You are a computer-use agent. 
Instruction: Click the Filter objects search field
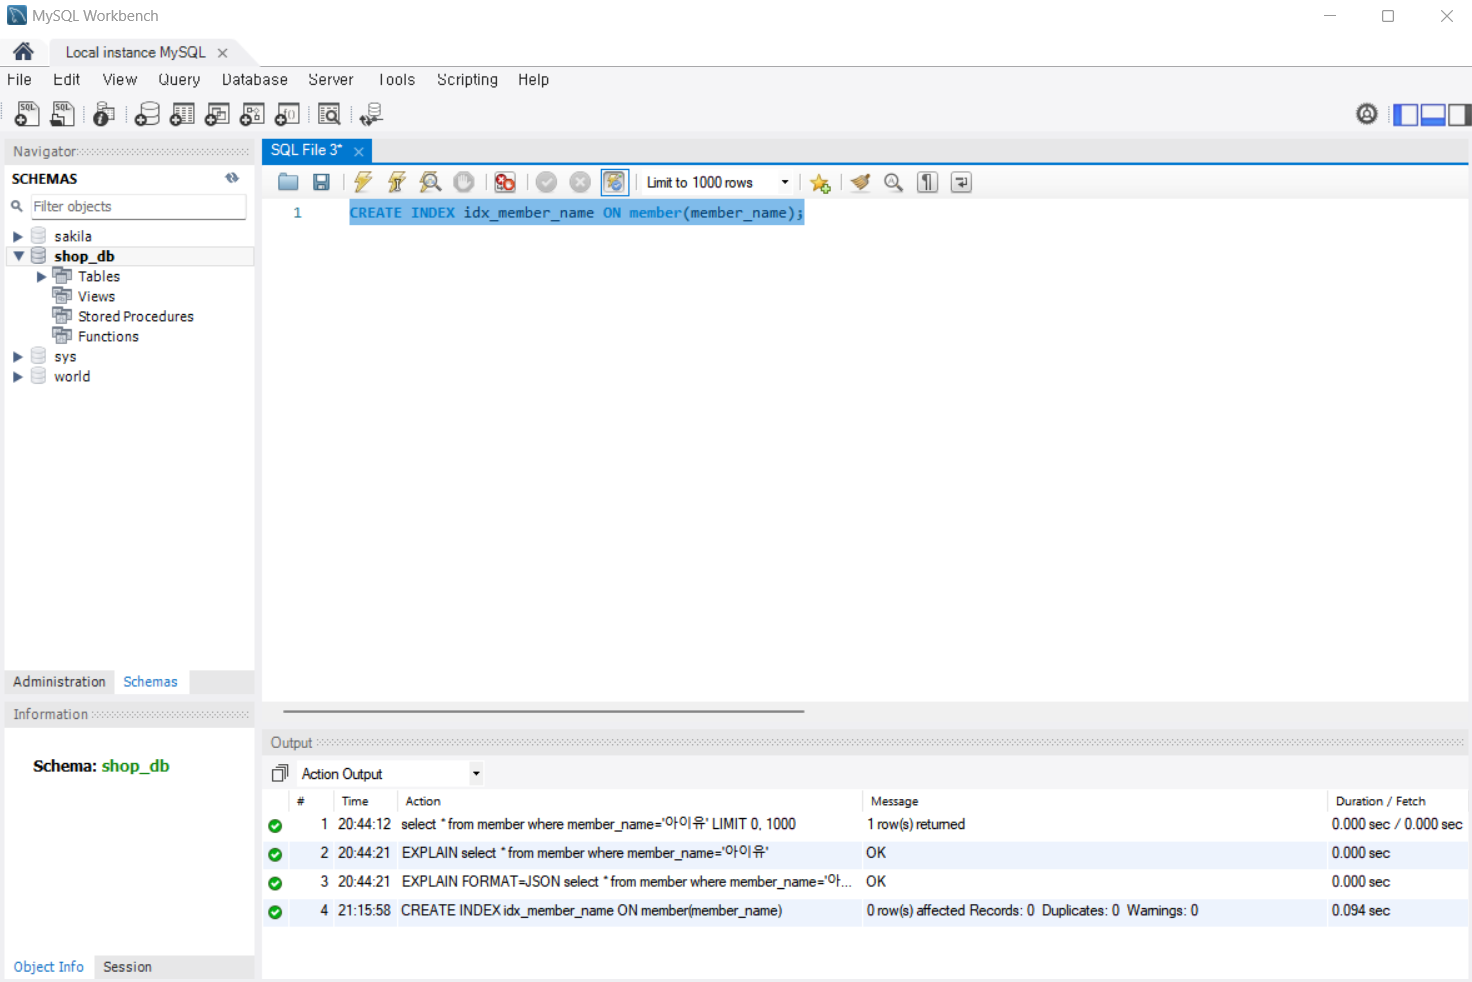pos(138,206)
